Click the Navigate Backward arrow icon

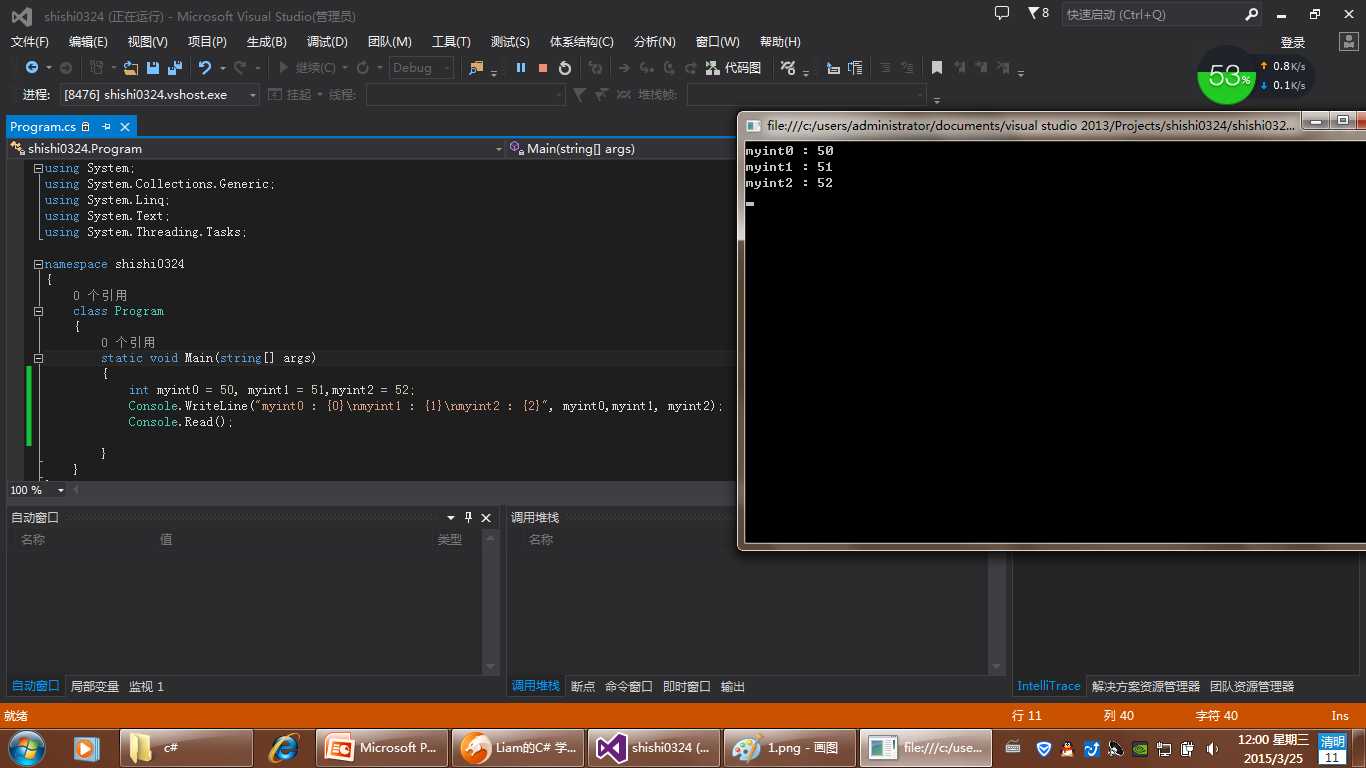coord(32,68)
